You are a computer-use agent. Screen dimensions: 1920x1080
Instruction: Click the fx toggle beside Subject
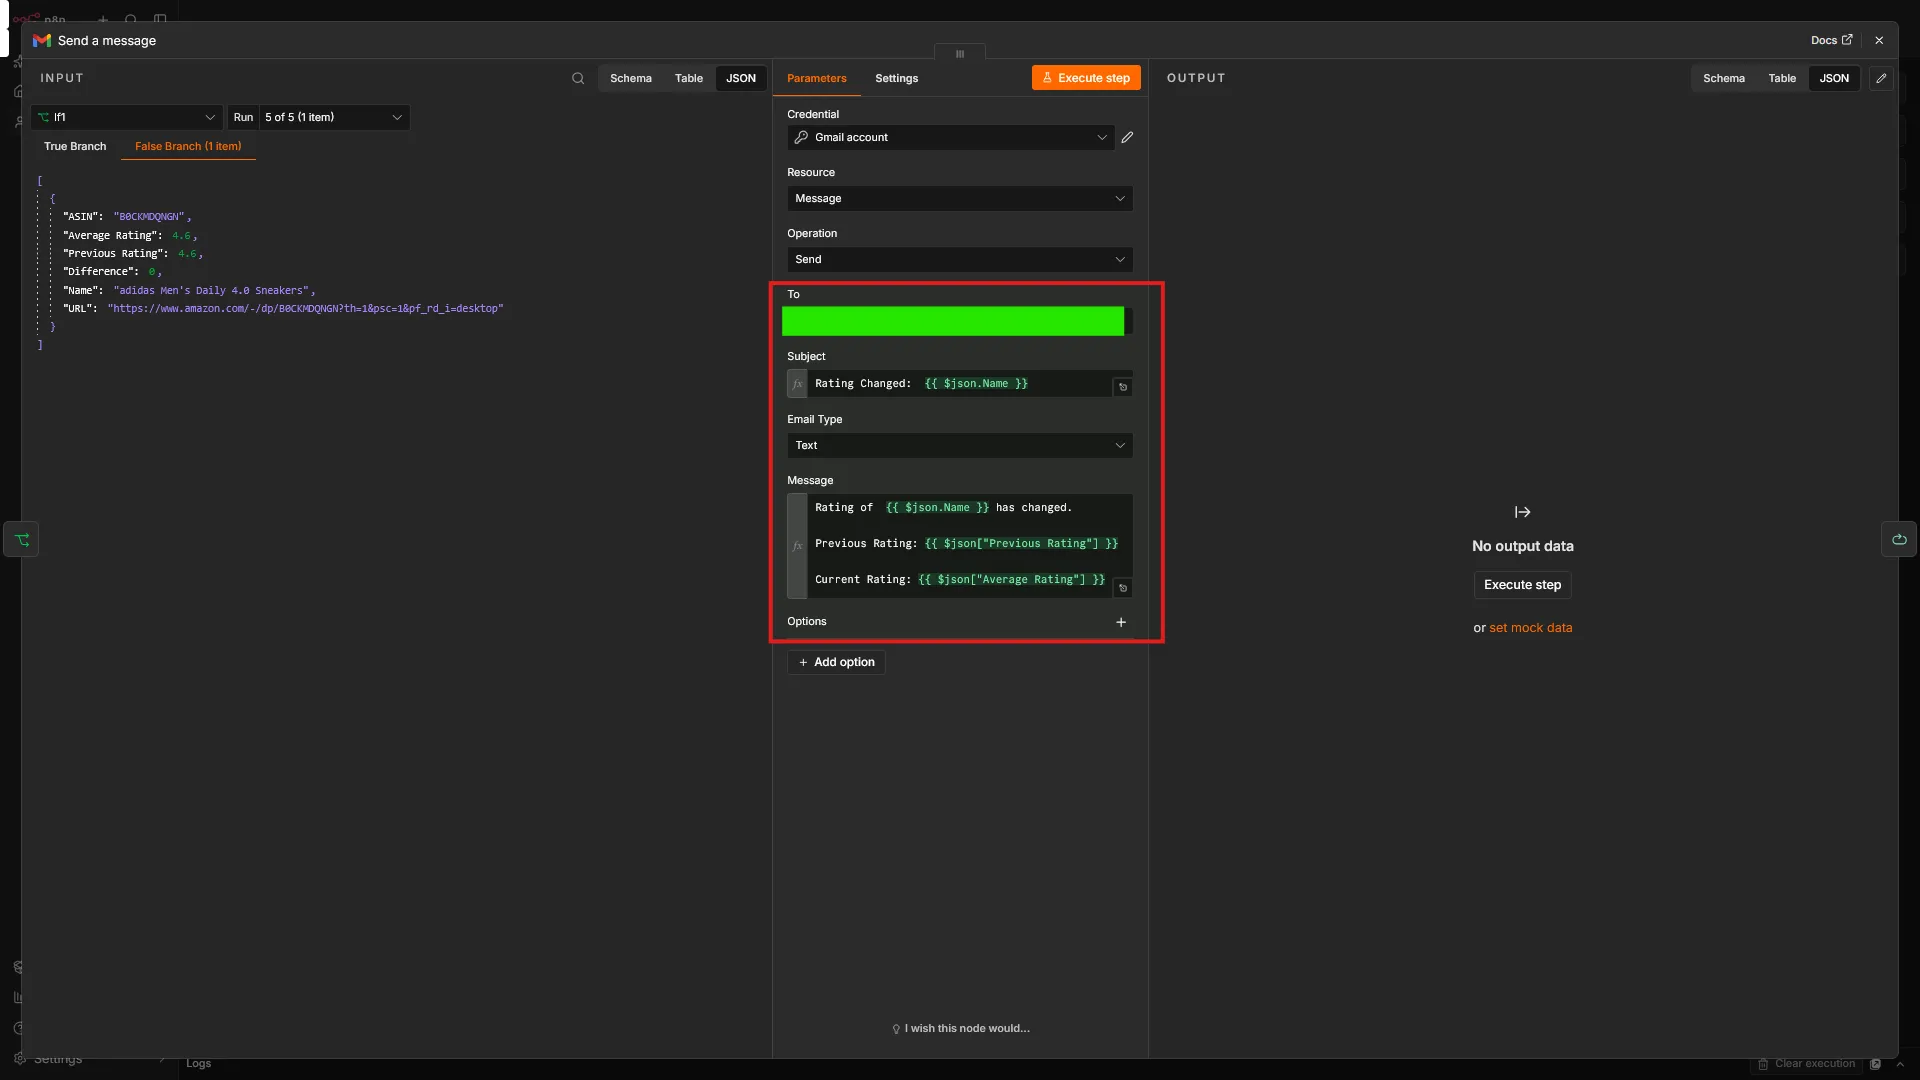coord(797,384)
